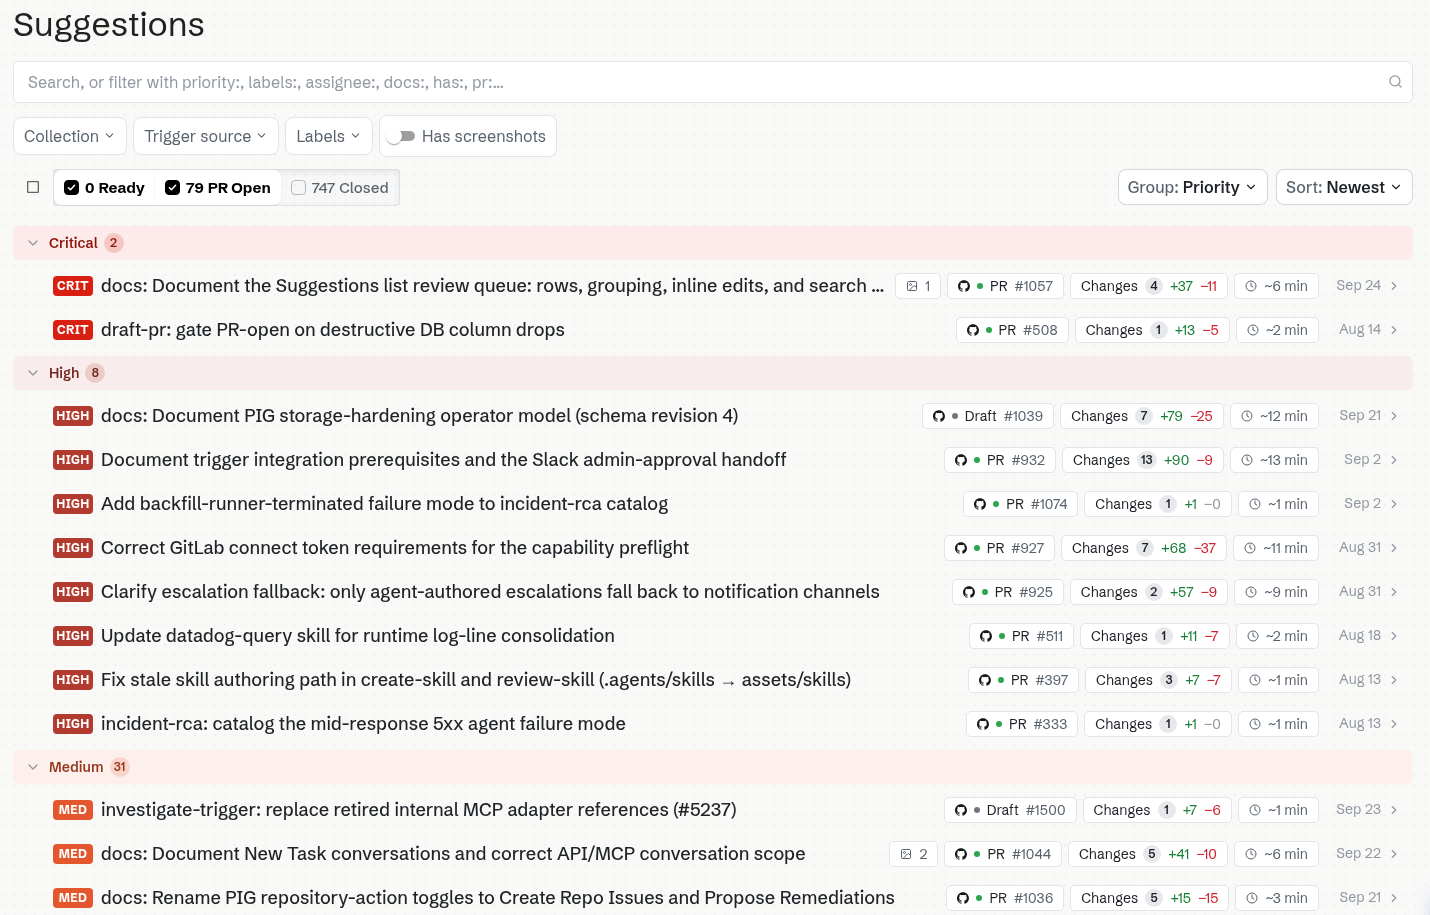This screenshot has height=915, width=1430.
Task: Open 'Correct GitLab connect token requirements' suggestion
Action: click(395, 548)
